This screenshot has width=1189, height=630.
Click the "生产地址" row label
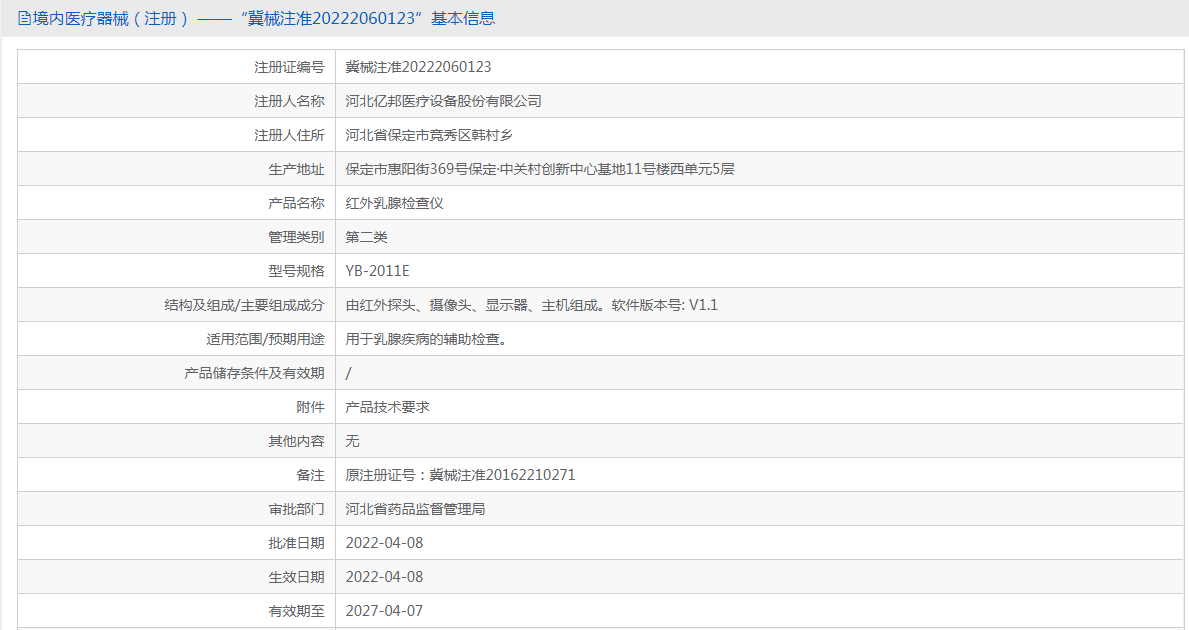[296, 169]
